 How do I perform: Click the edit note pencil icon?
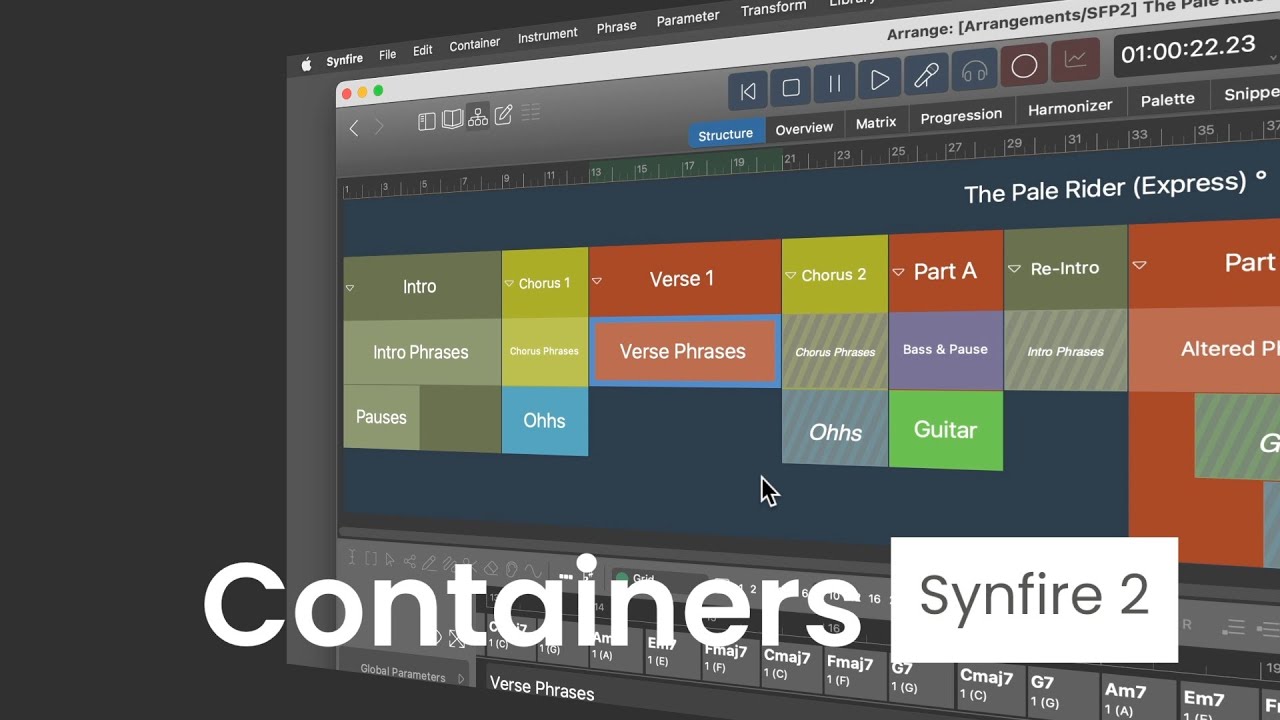[x=504, y=115]
